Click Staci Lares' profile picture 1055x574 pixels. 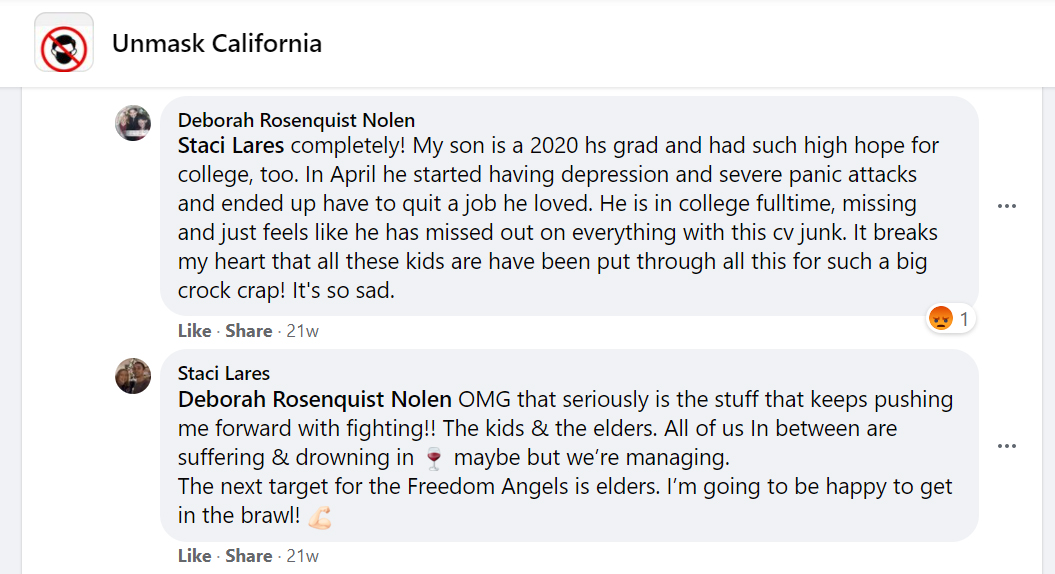(x=133, y=376)
